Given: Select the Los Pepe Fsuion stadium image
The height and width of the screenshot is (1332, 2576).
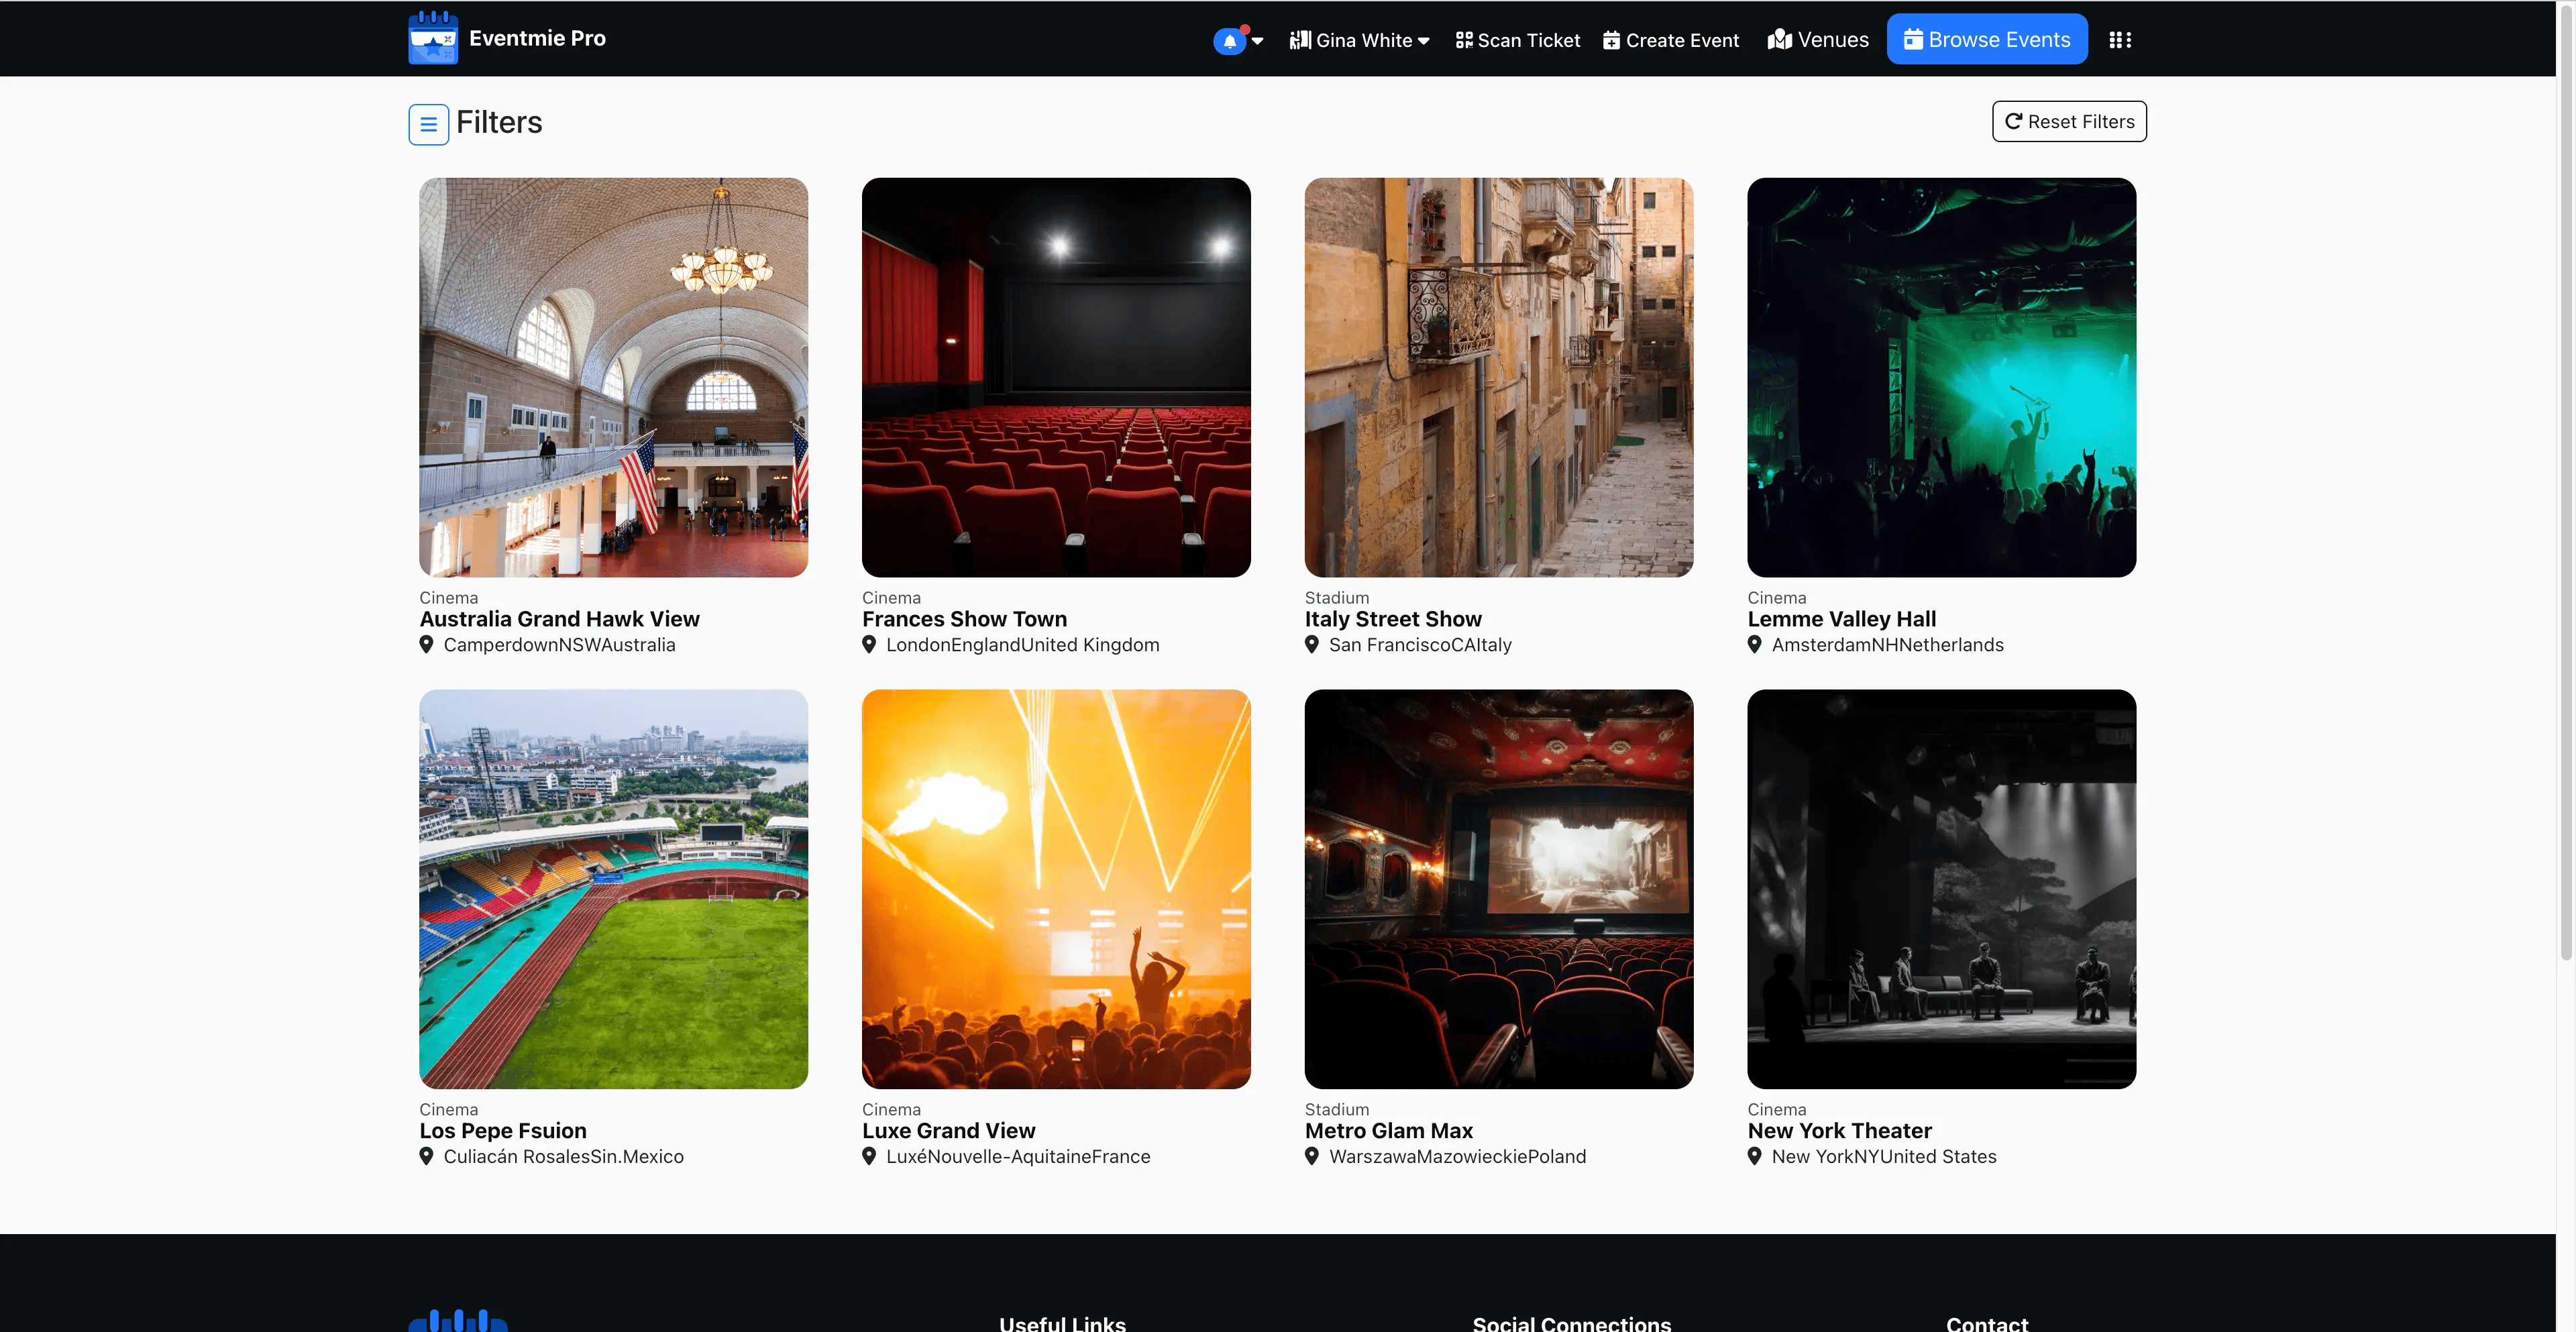Looking at the screenshot, I should pyautogui.click(x=613, y=888).
